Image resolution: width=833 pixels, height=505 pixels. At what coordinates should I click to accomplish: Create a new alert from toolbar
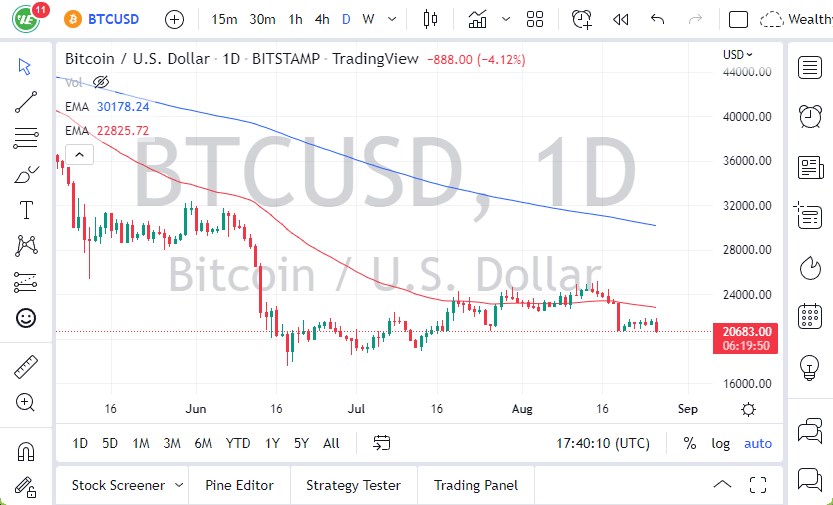click(x=582, y=19)
